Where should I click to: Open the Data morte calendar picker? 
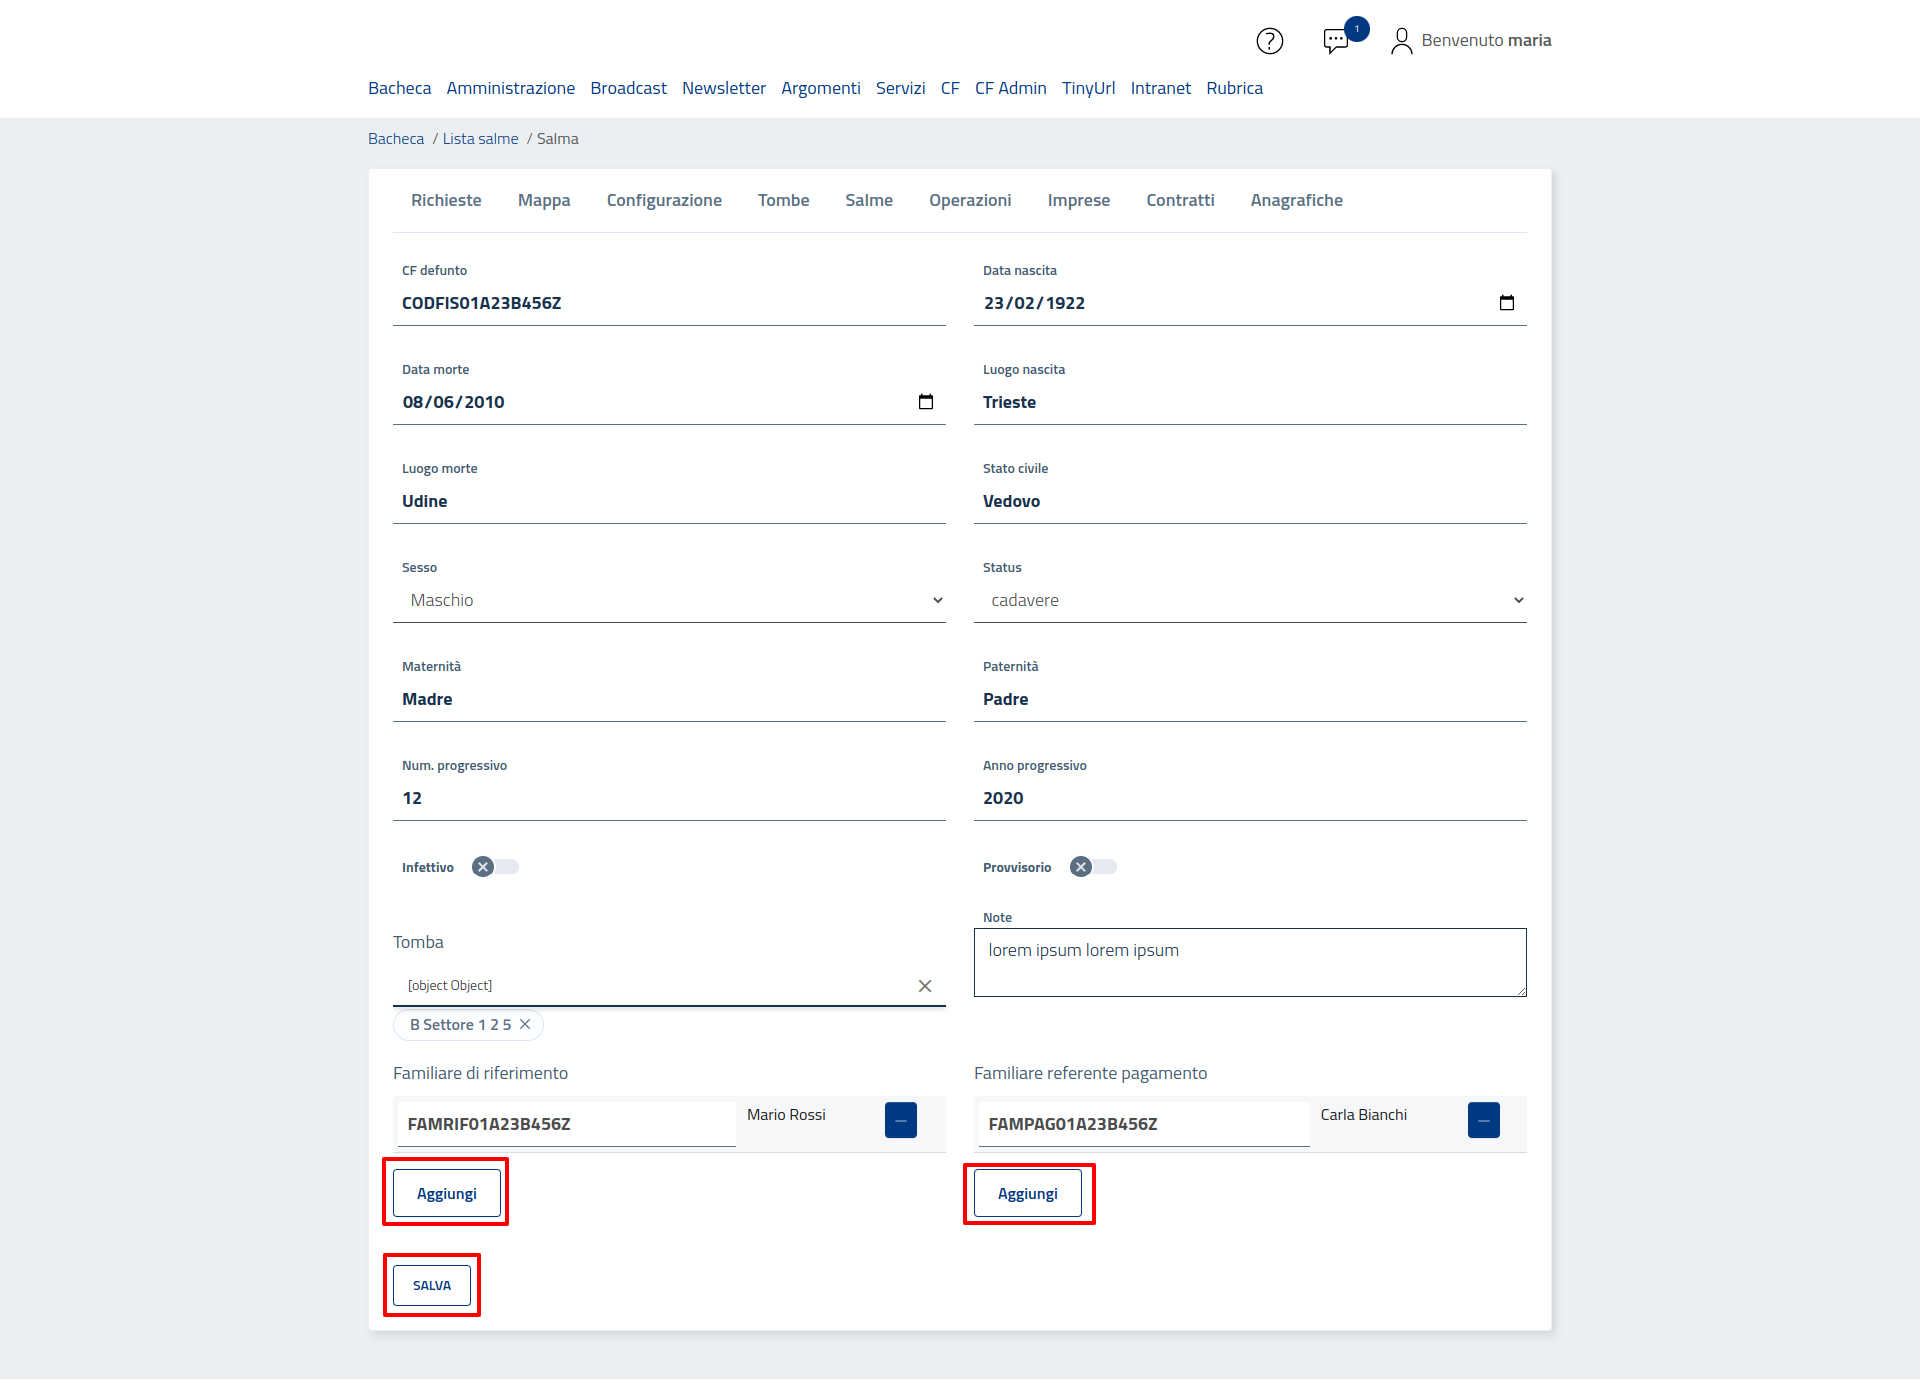(x=925, y=402)
